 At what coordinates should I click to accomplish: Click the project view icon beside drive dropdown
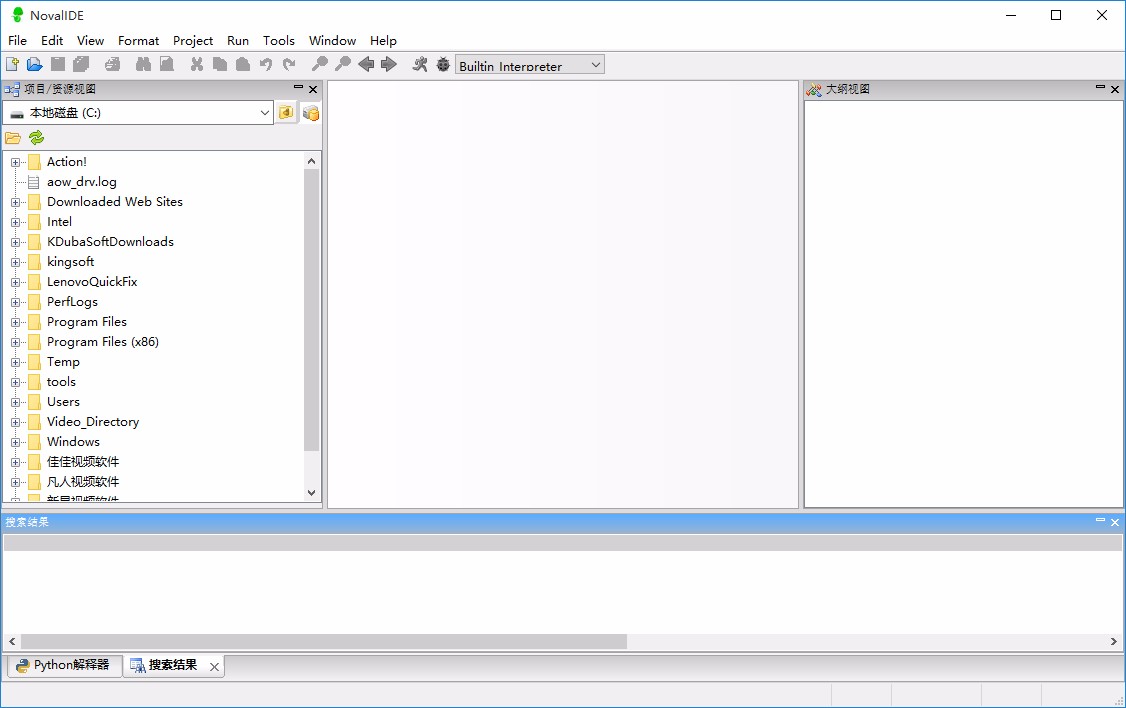click(x=287, y=113)
